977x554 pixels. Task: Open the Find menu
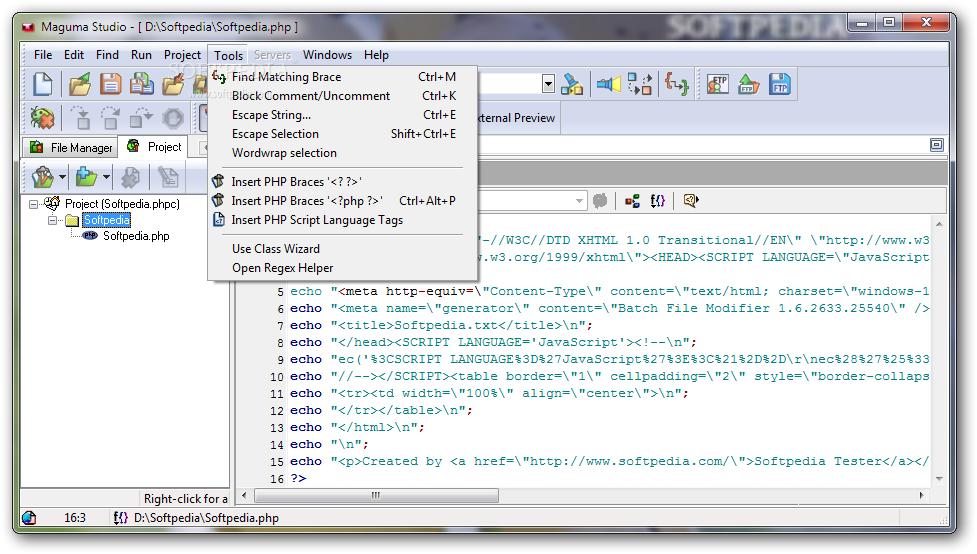pos(107,55)
